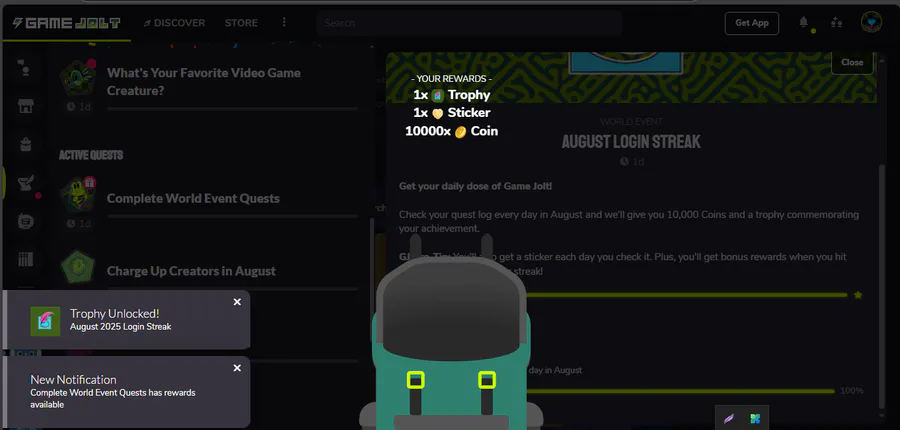Image resolution: width=900 pixels, height=430 pixels.
Task: Click the Get App button
Action: click(x=752, y=23)
